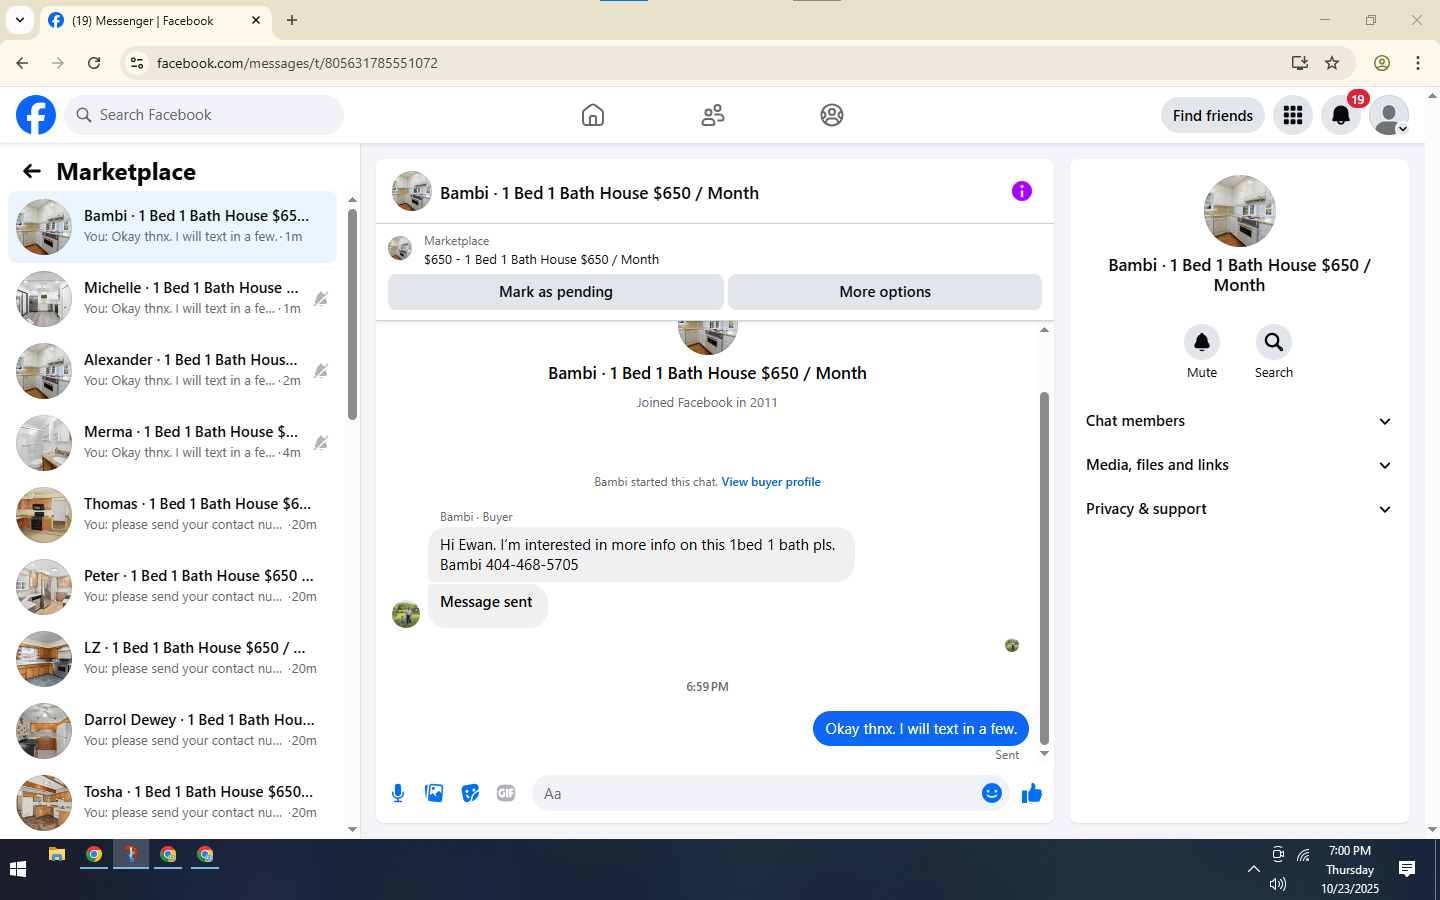Click More options button

[885, 292]
